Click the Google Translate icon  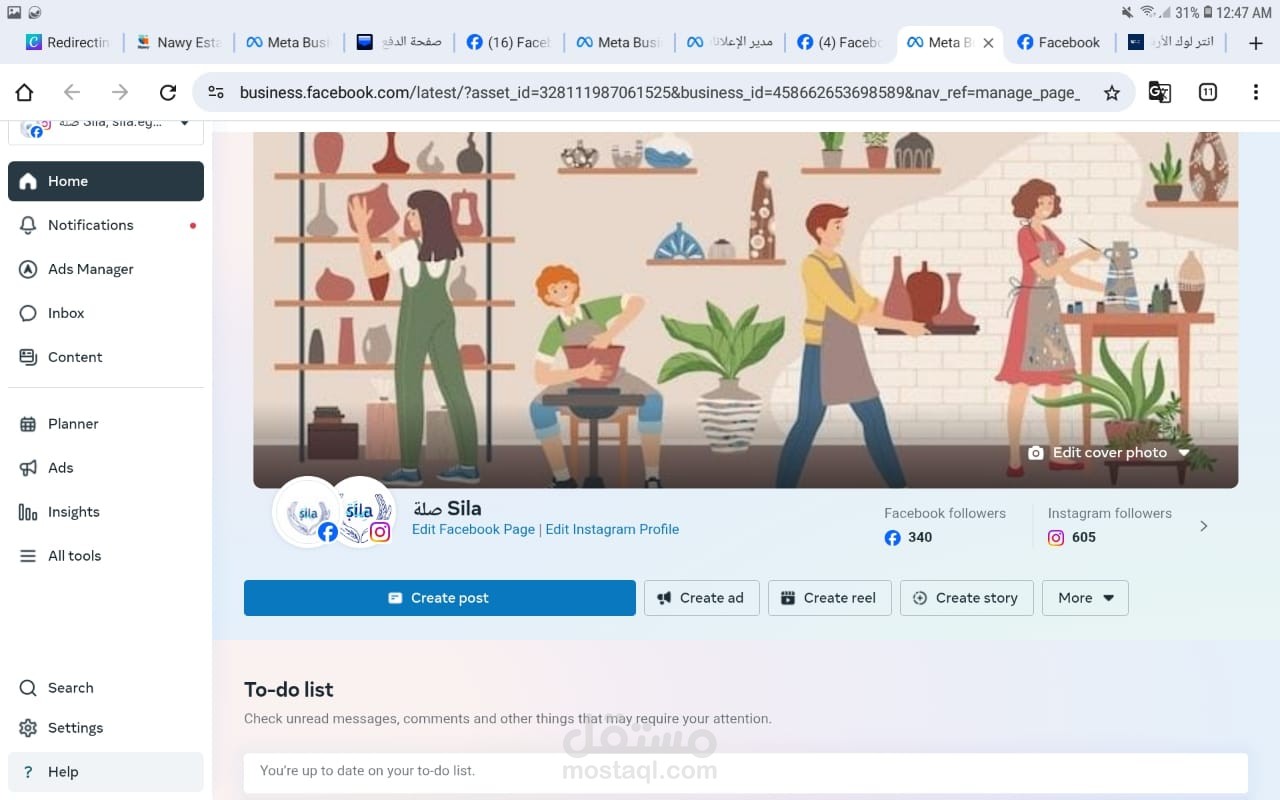click(1159, 93)
